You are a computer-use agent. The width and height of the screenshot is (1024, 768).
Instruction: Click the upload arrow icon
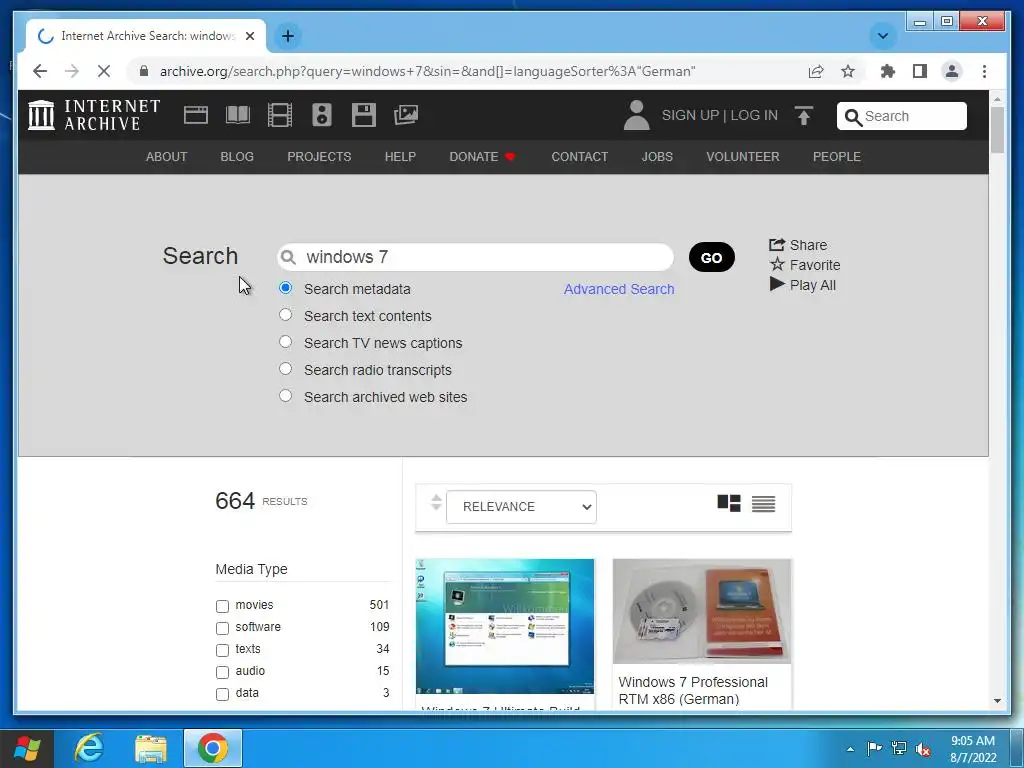(804, 116)
